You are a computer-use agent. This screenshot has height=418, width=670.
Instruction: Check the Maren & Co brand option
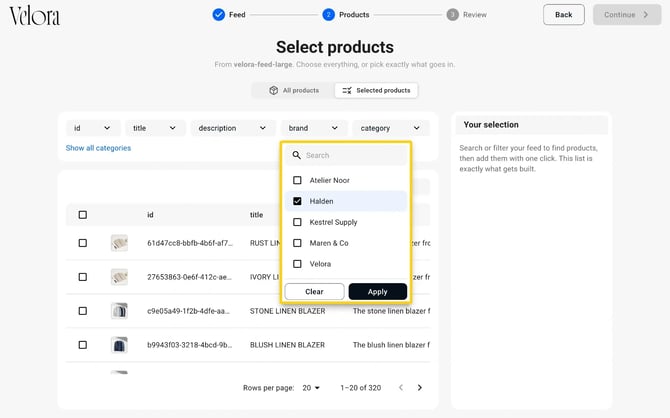click(297, 243)
